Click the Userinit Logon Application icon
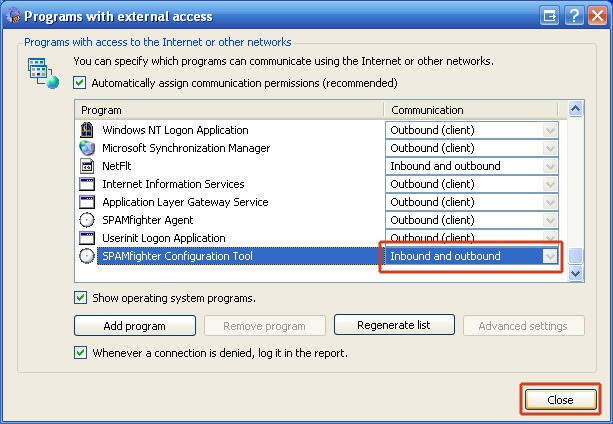Image resolution: width=613 pixels, height=424 pixels. 87,238
